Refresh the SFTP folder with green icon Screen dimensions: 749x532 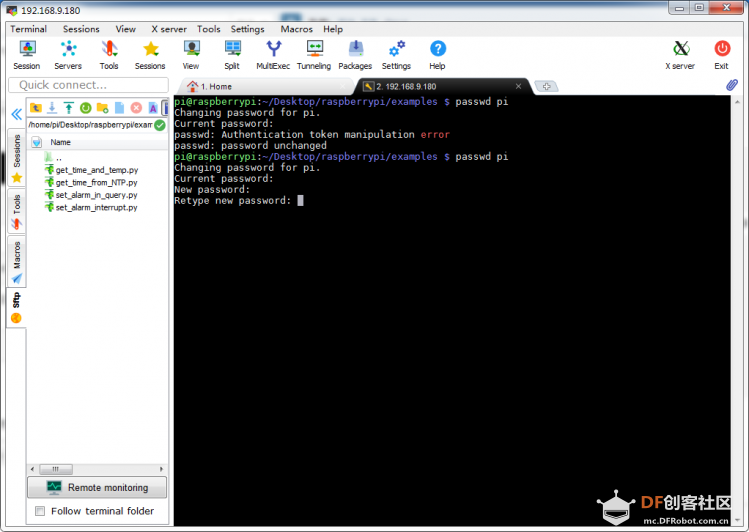pos(86,108)
